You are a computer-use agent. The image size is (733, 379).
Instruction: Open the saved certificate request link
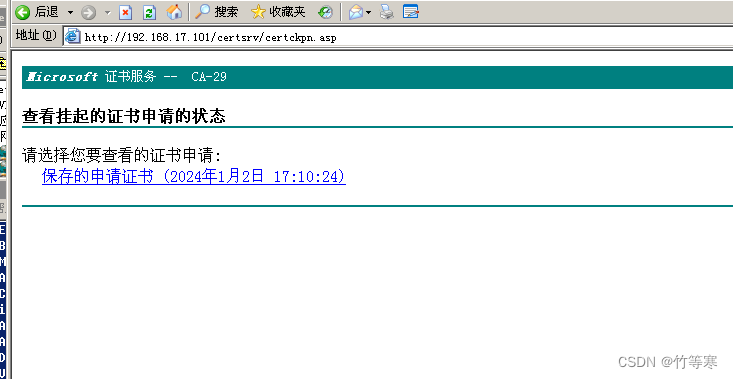pyautogui.click(x=194, y=177)
